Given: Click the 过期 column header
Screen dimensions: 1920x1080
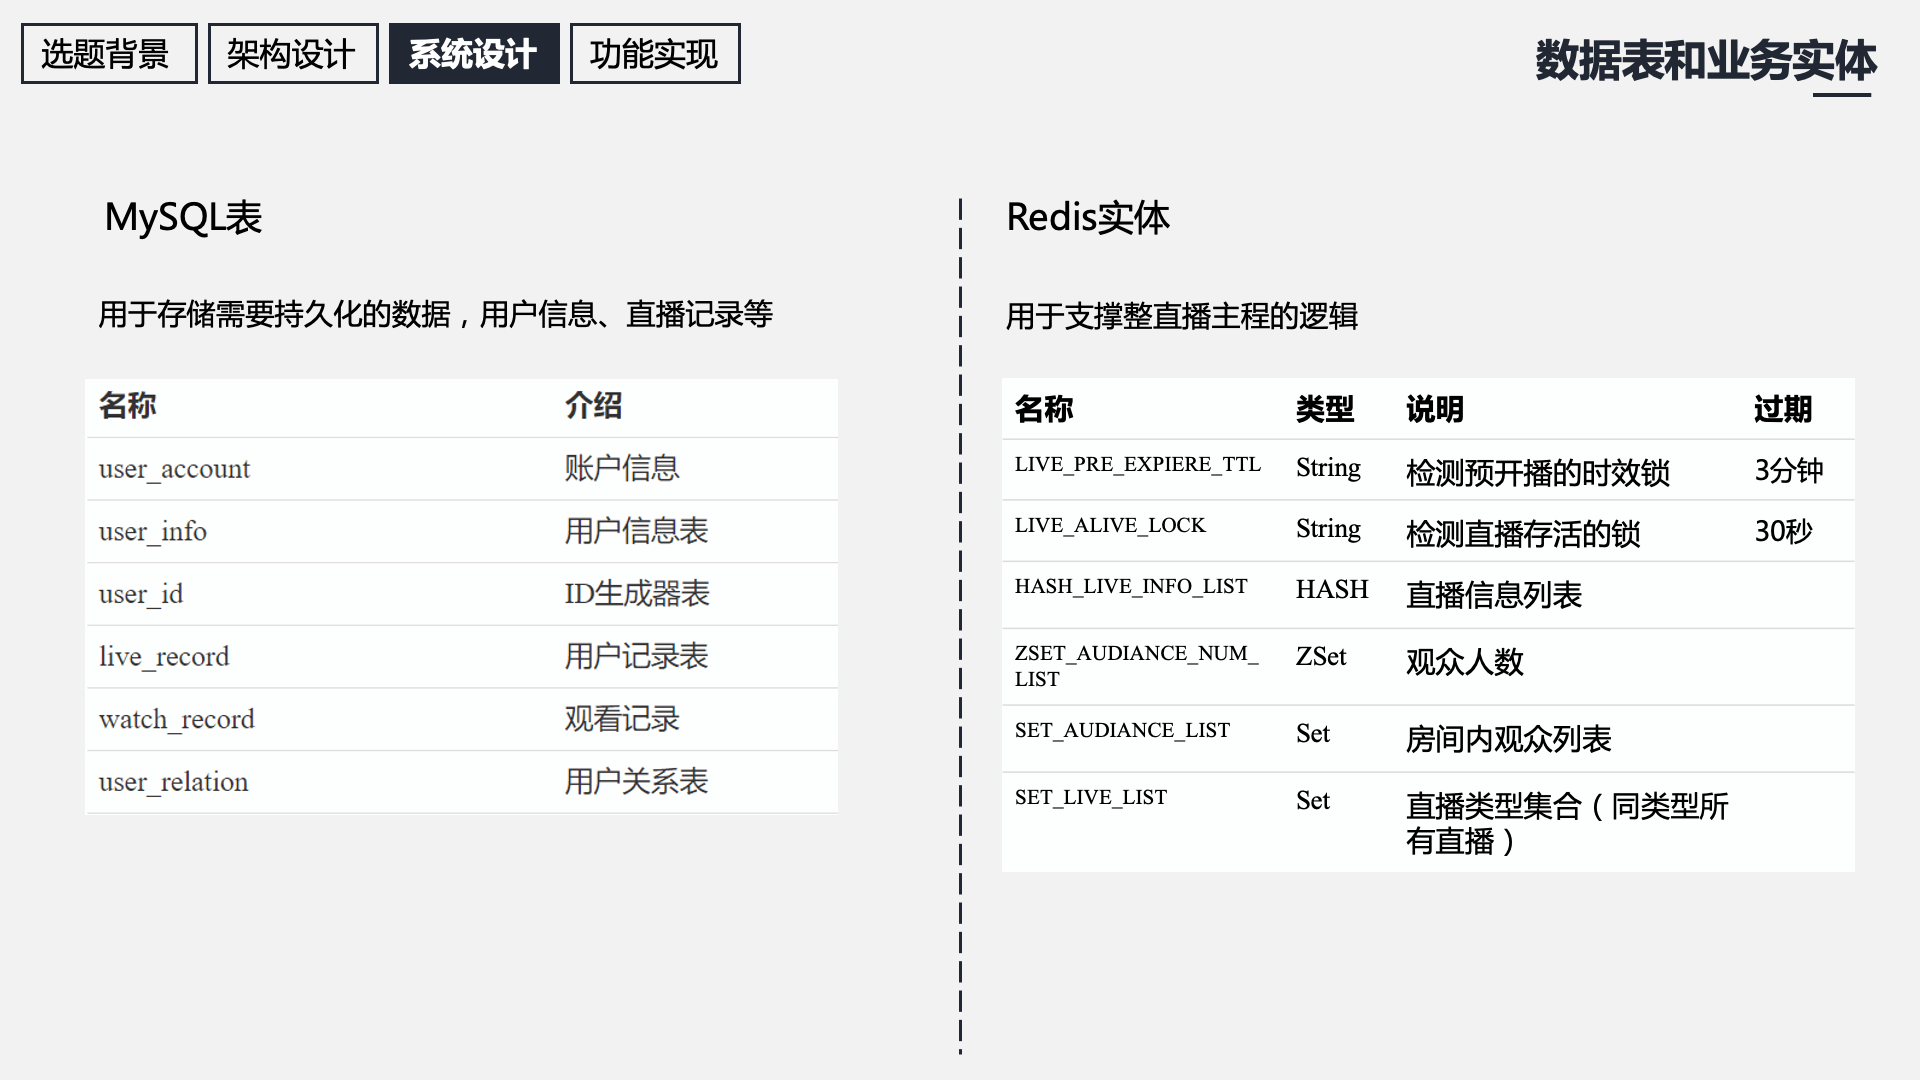Looking at the screenshot, I should tap(1782, 409).
